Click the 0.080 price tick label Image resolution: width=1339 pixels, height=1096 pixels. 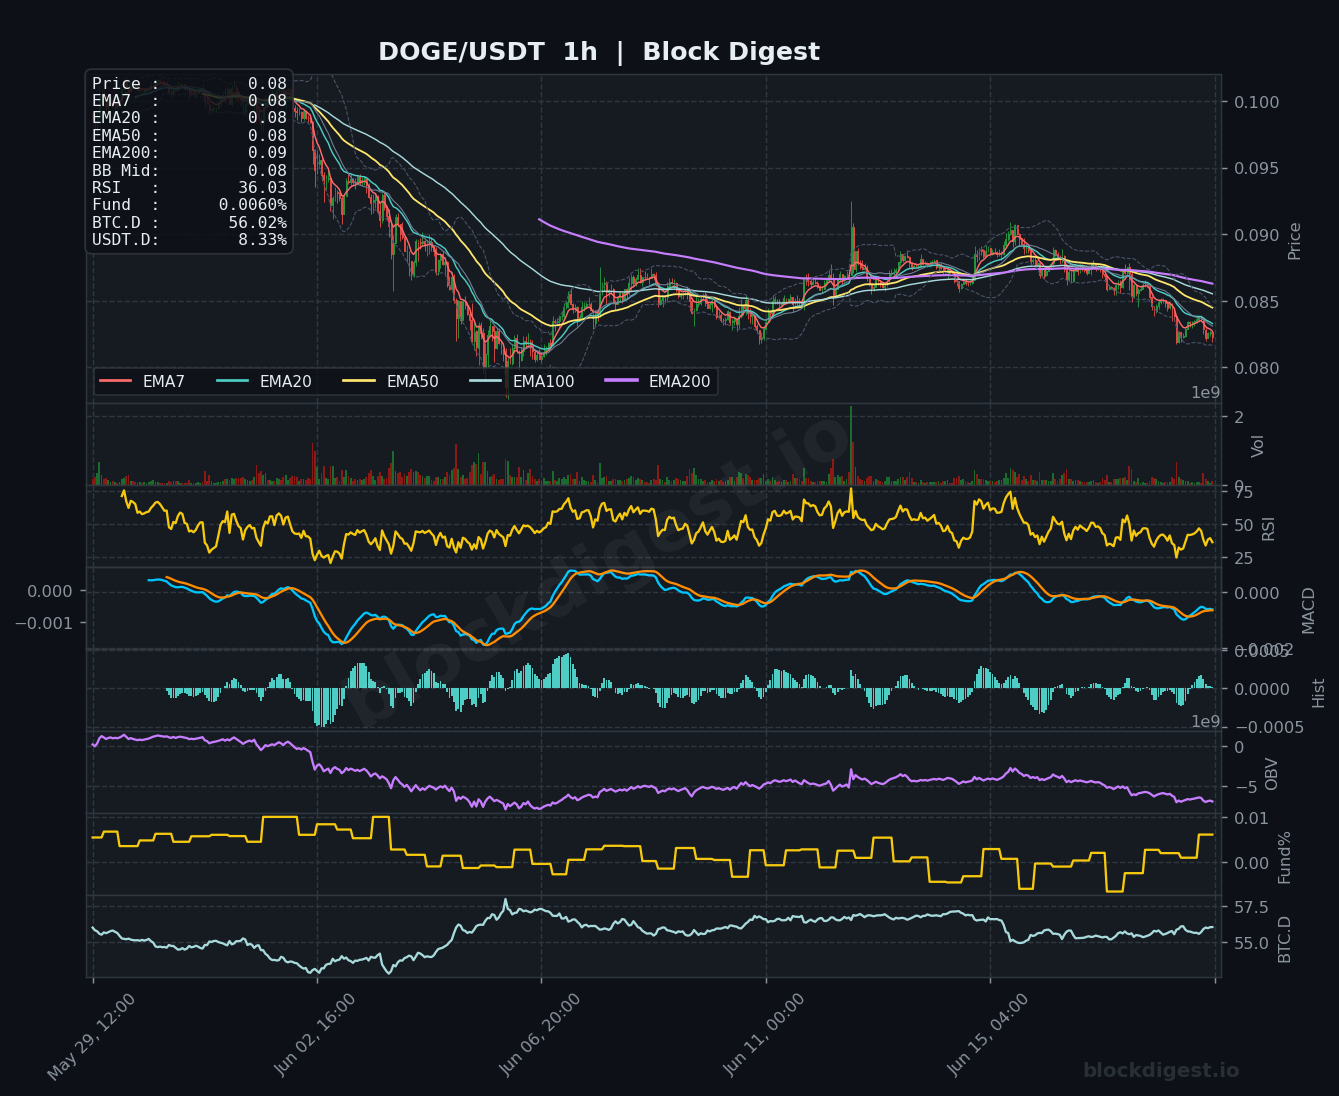[1256, 368]
